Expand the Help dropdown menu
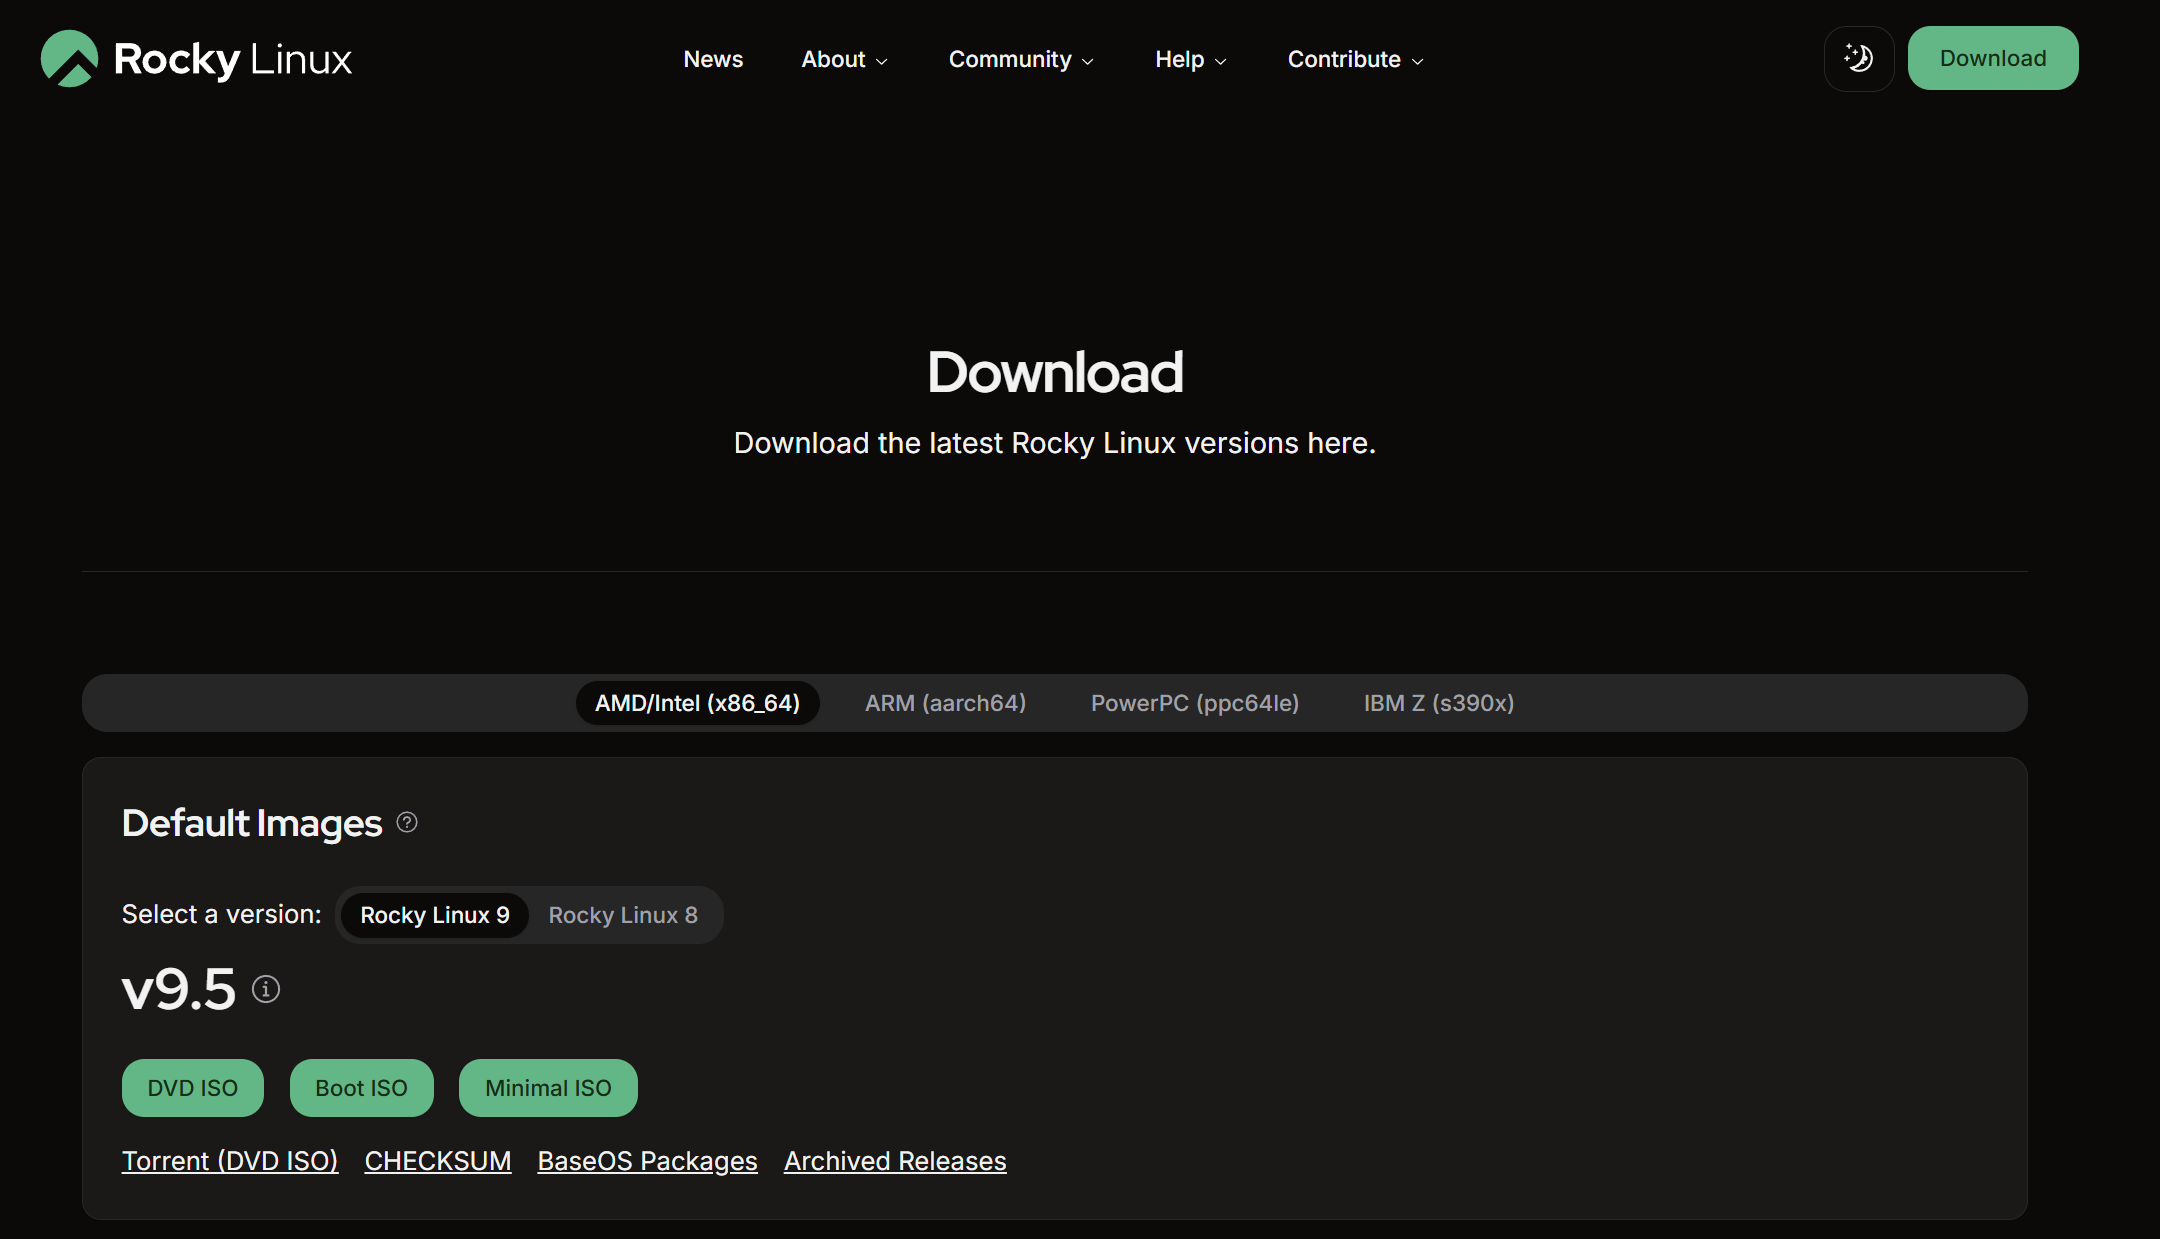 click(1190, 59)
